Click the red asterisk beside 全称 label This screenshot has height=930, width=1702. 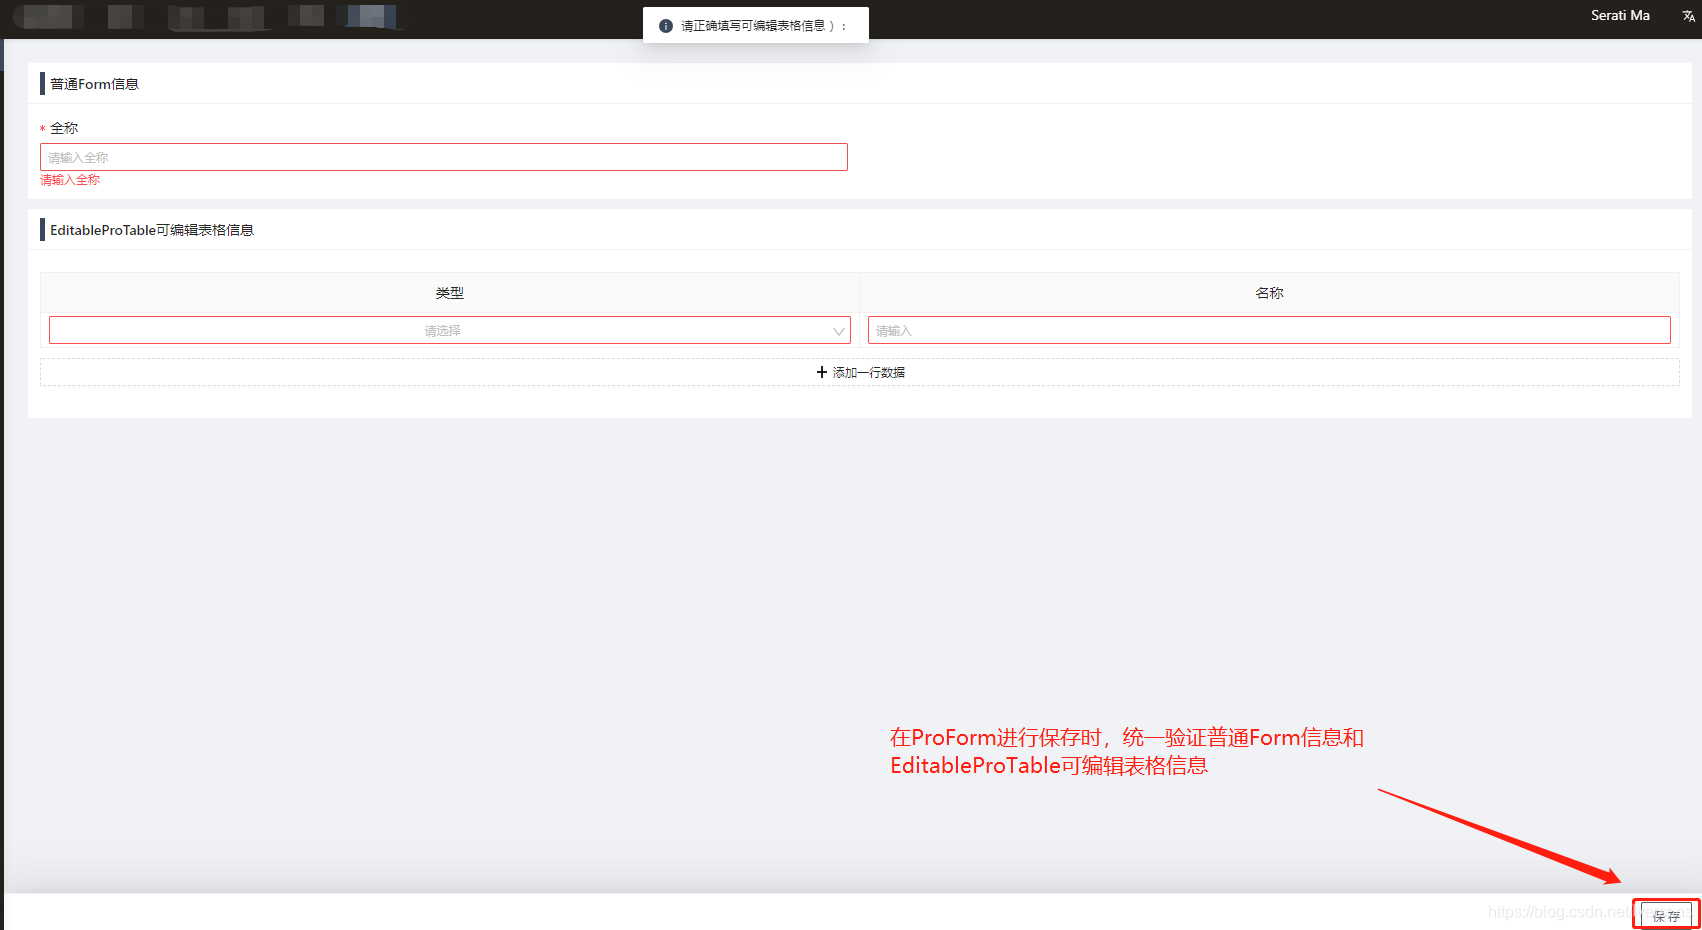point(43,128)
